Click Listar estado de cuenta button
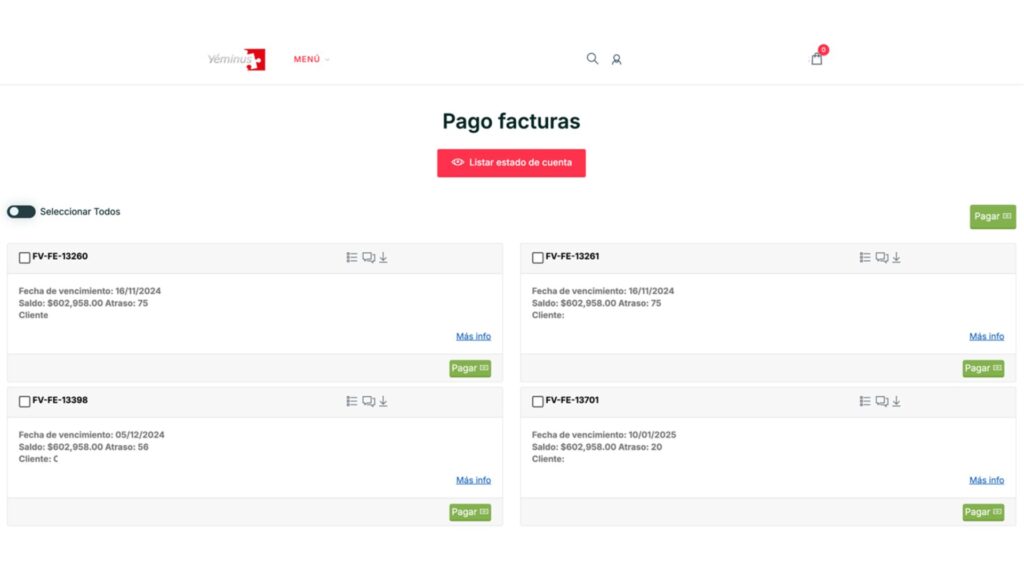This screenshot has width=1024, height=576. 511,163
